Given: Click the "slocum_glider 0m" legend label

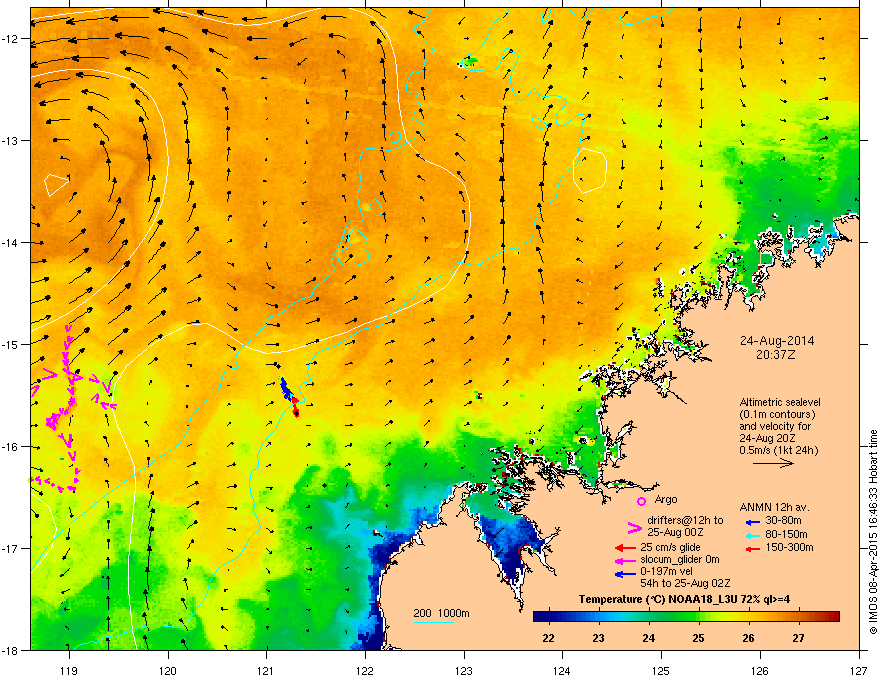Looking at the screenshot, I should point(680,559).
